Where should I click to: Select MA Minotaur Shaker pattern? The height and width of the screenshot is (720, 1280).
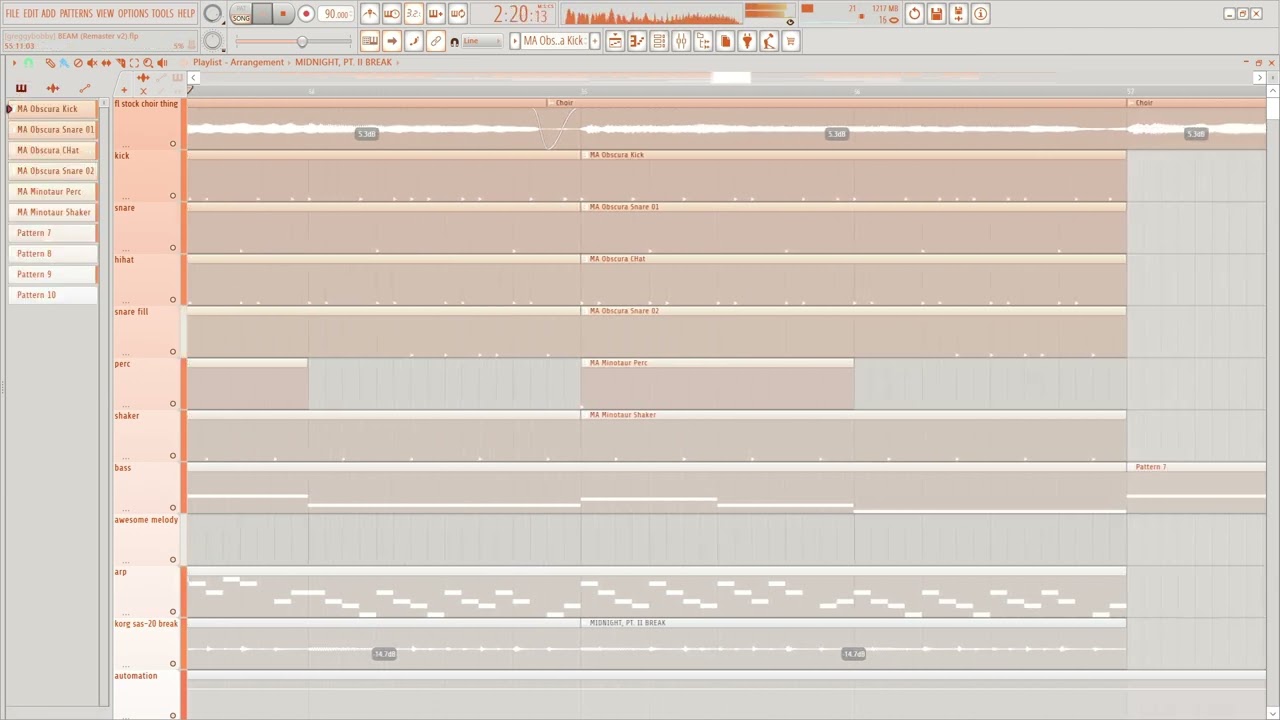click(x=53, y=212)
